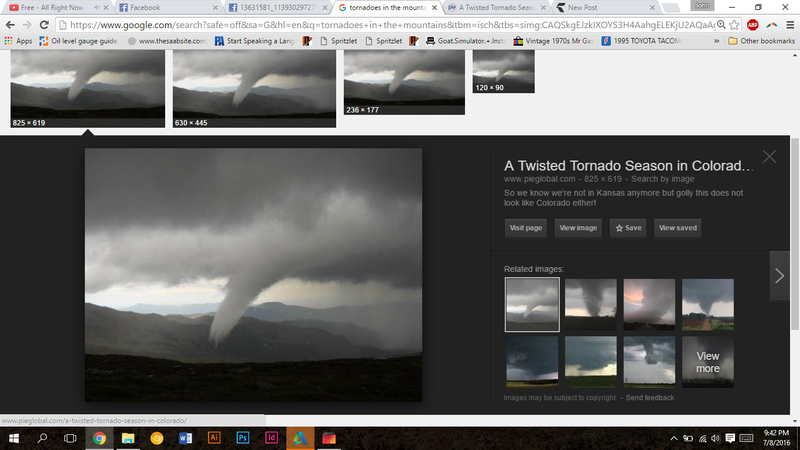Screen dimensions: 800x450
Task: Click View more related images
Action: tap(708, 362)
